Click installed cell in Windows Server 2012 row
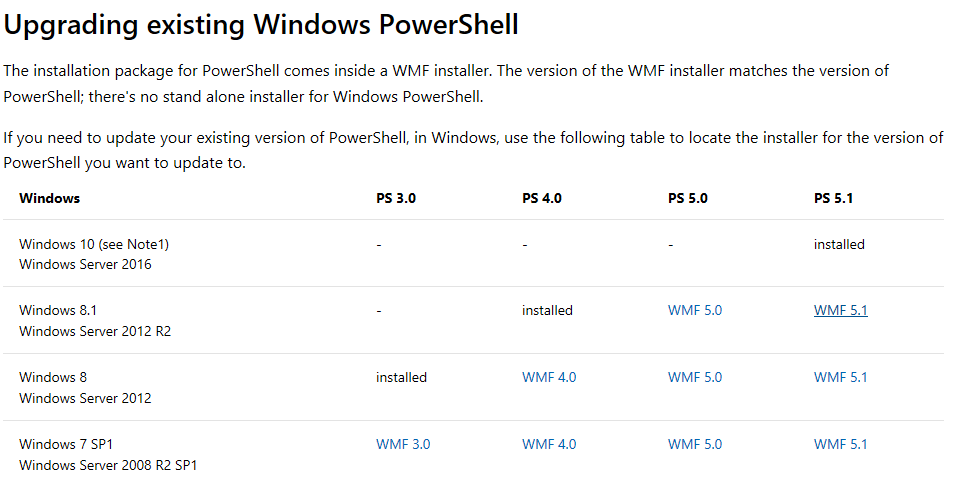The height and width of the screenshot is (489, 956). click(401, 377)
